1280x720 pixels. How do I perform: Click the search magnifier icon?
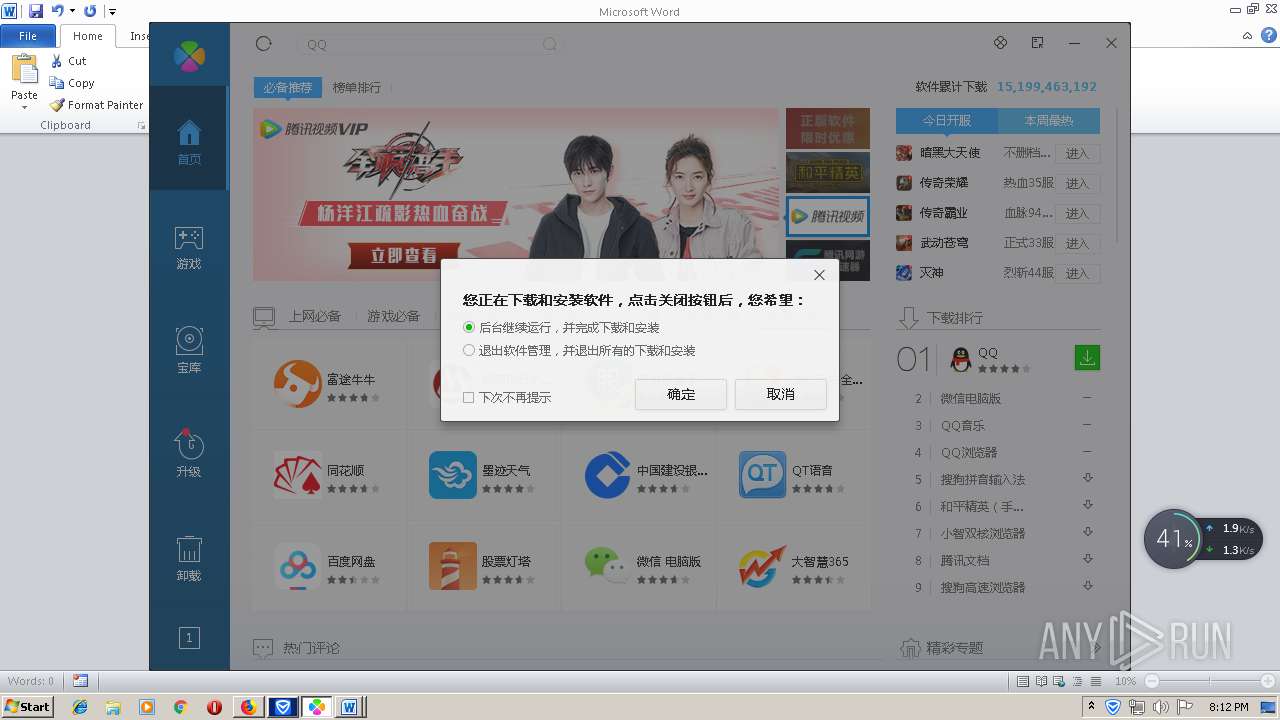pyautogui.click(x=550, y=44)
